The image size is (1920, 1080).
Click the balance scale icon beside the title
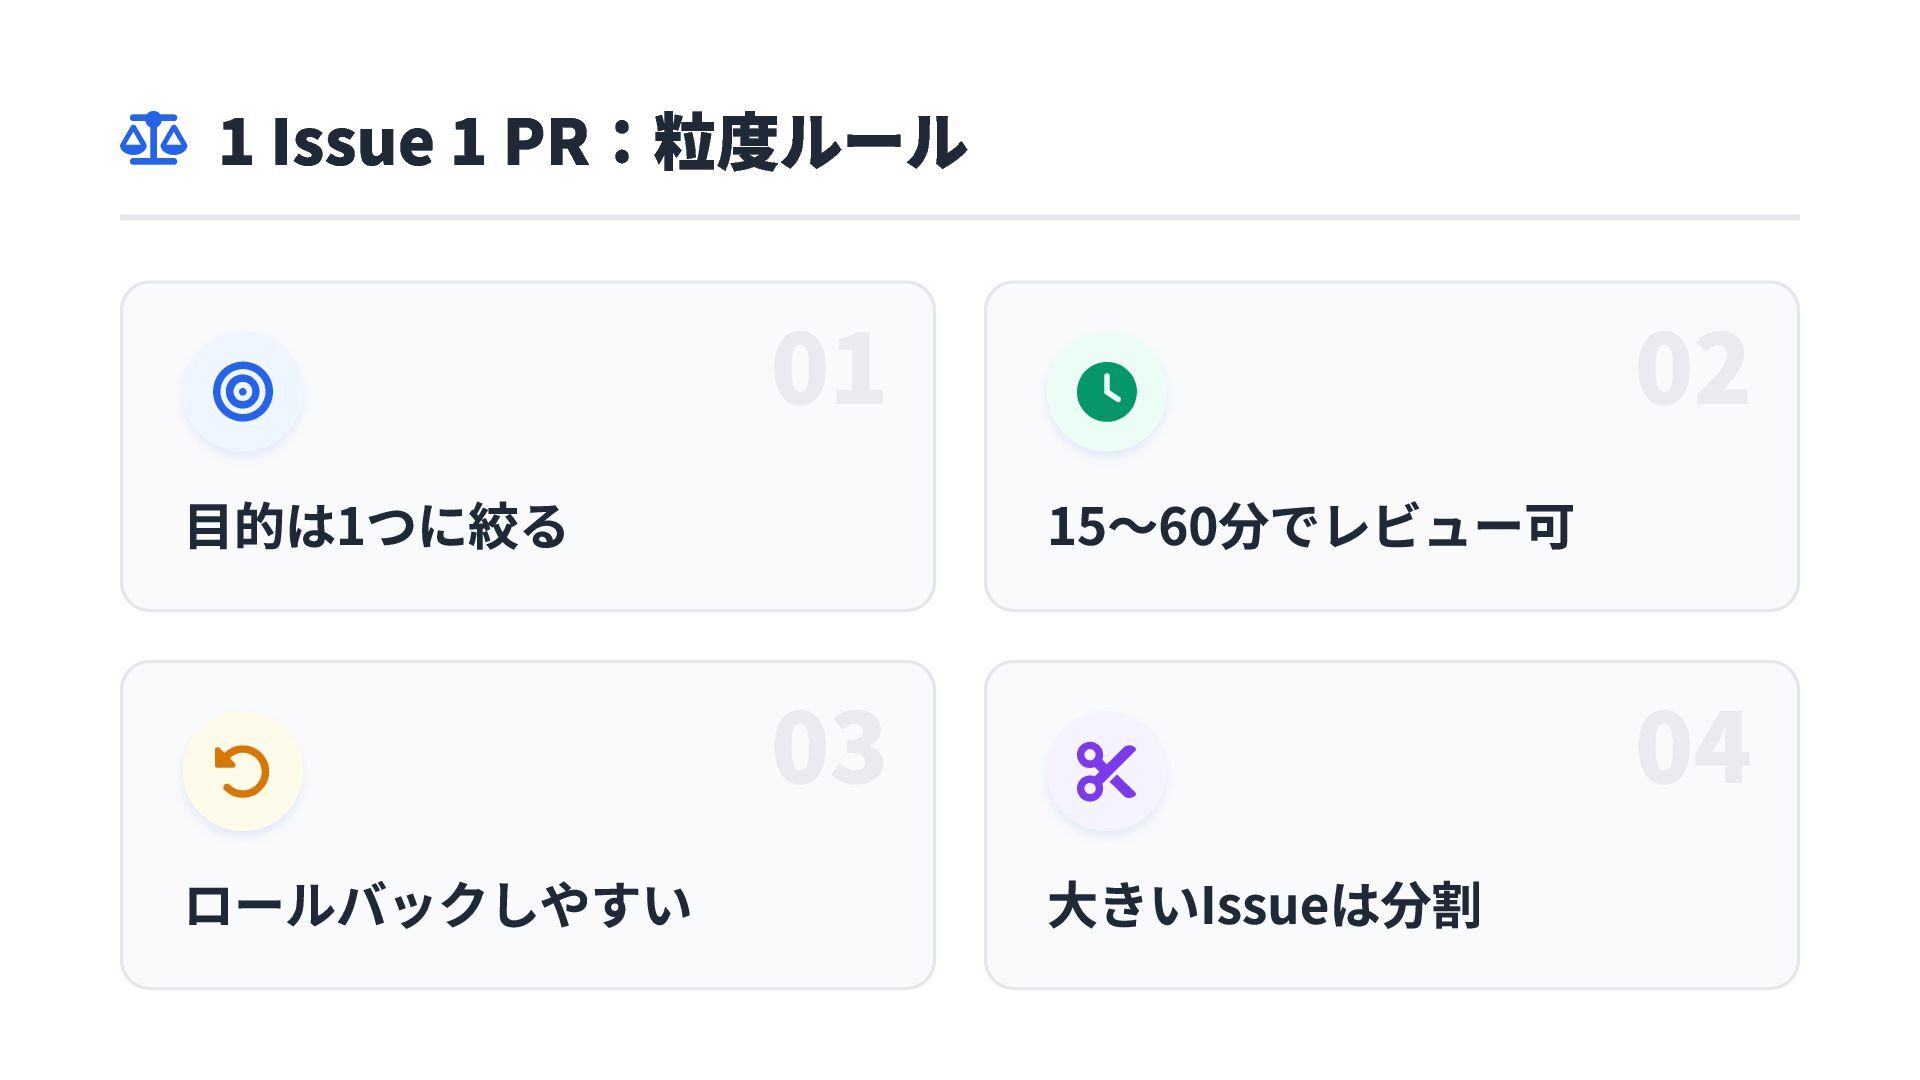pos(153,139)
